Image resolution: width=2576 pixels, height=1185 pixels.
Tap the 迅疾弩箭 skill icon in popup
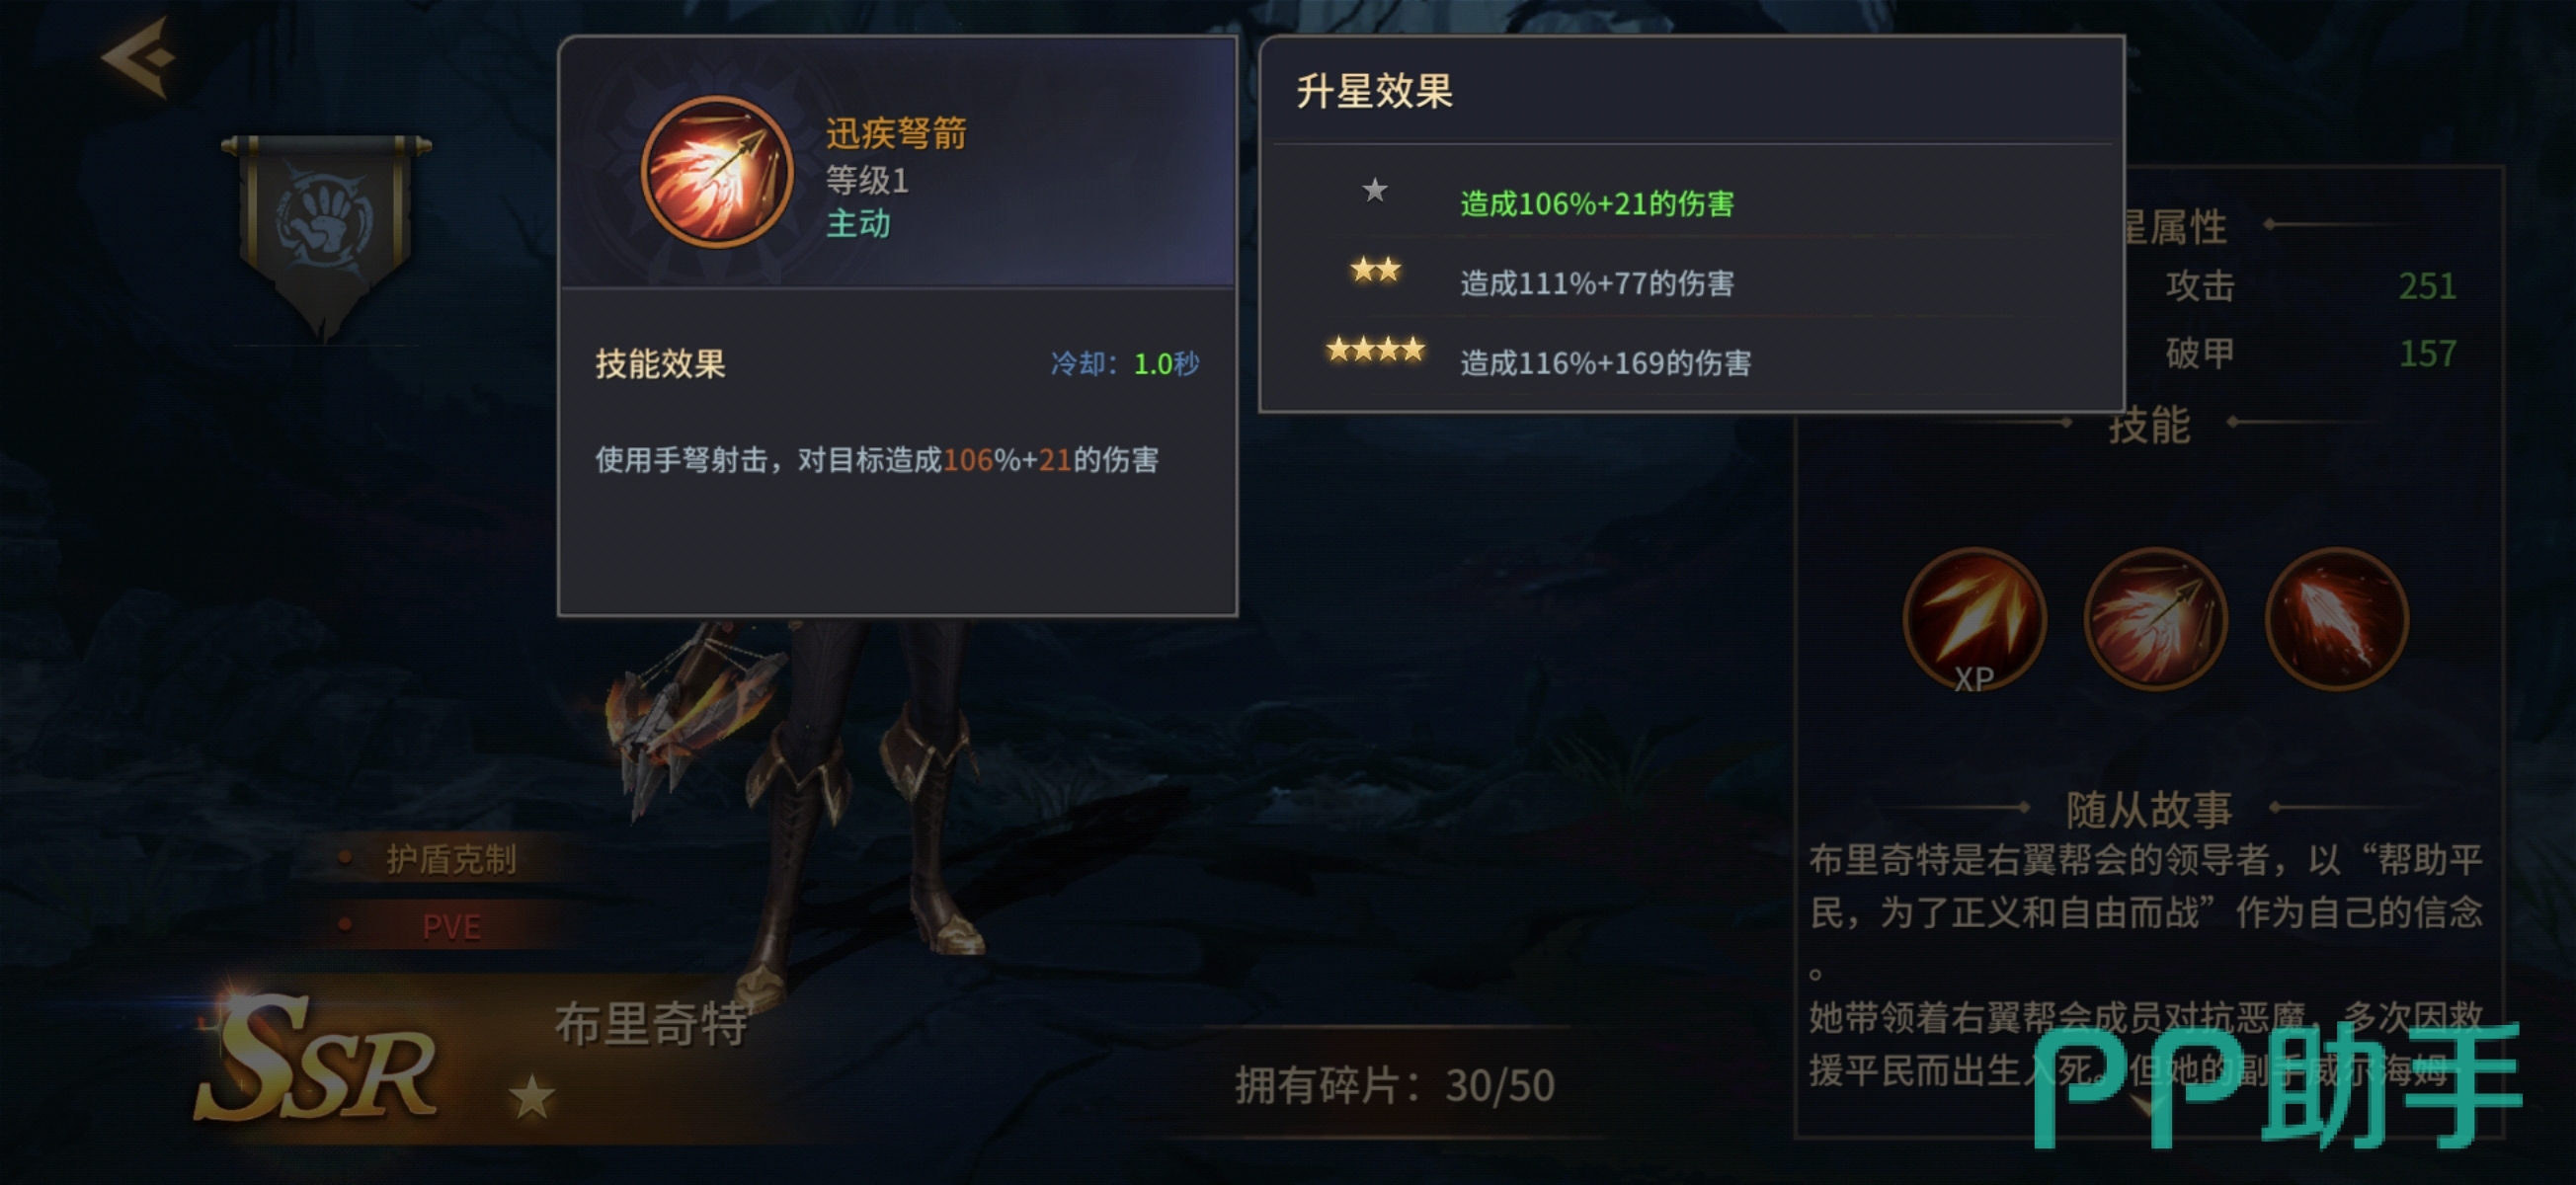(717, 172)
